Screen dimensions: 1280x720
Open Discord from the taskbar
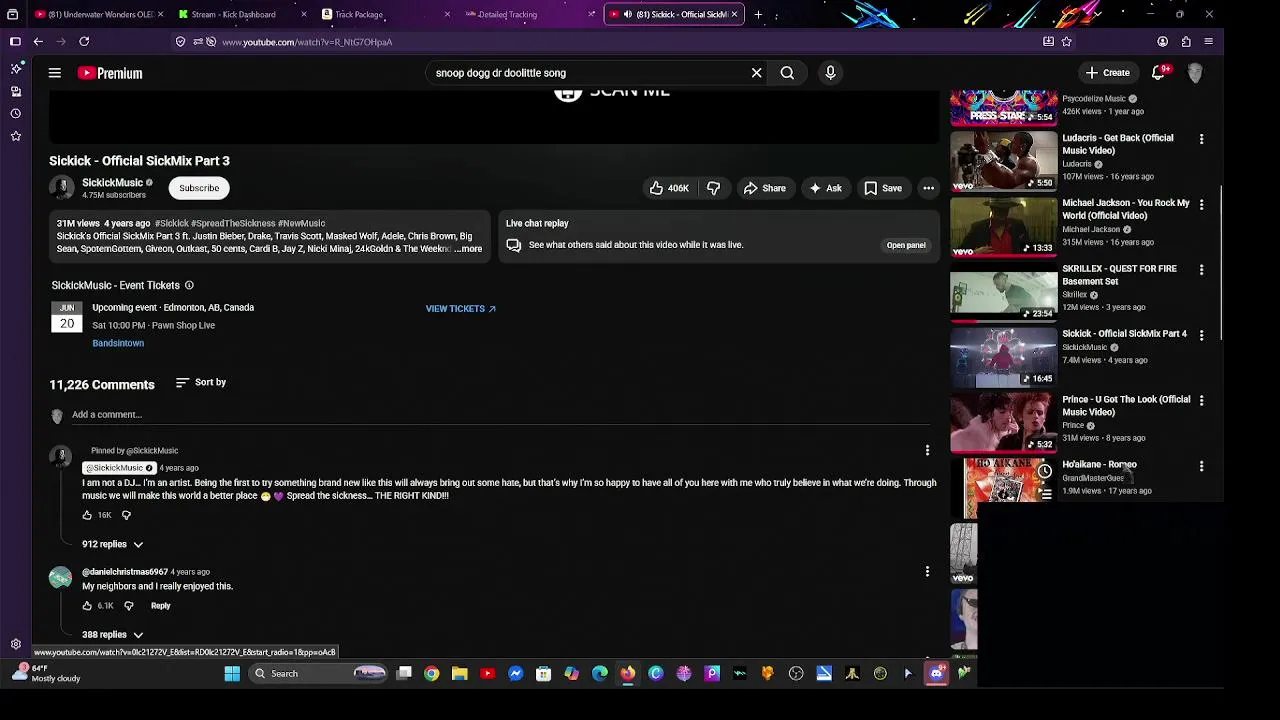tap(936, 673)
